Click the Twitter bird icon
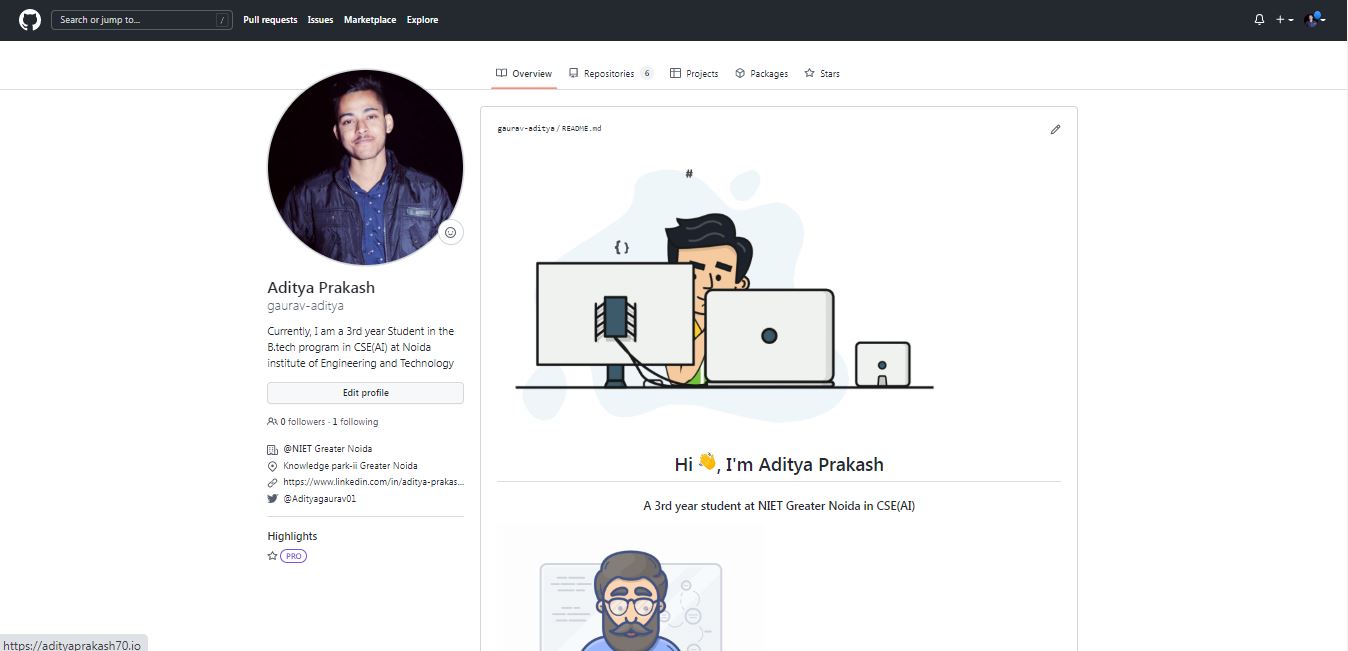This screenshot has width=1348, height=651. pos(272,498)
